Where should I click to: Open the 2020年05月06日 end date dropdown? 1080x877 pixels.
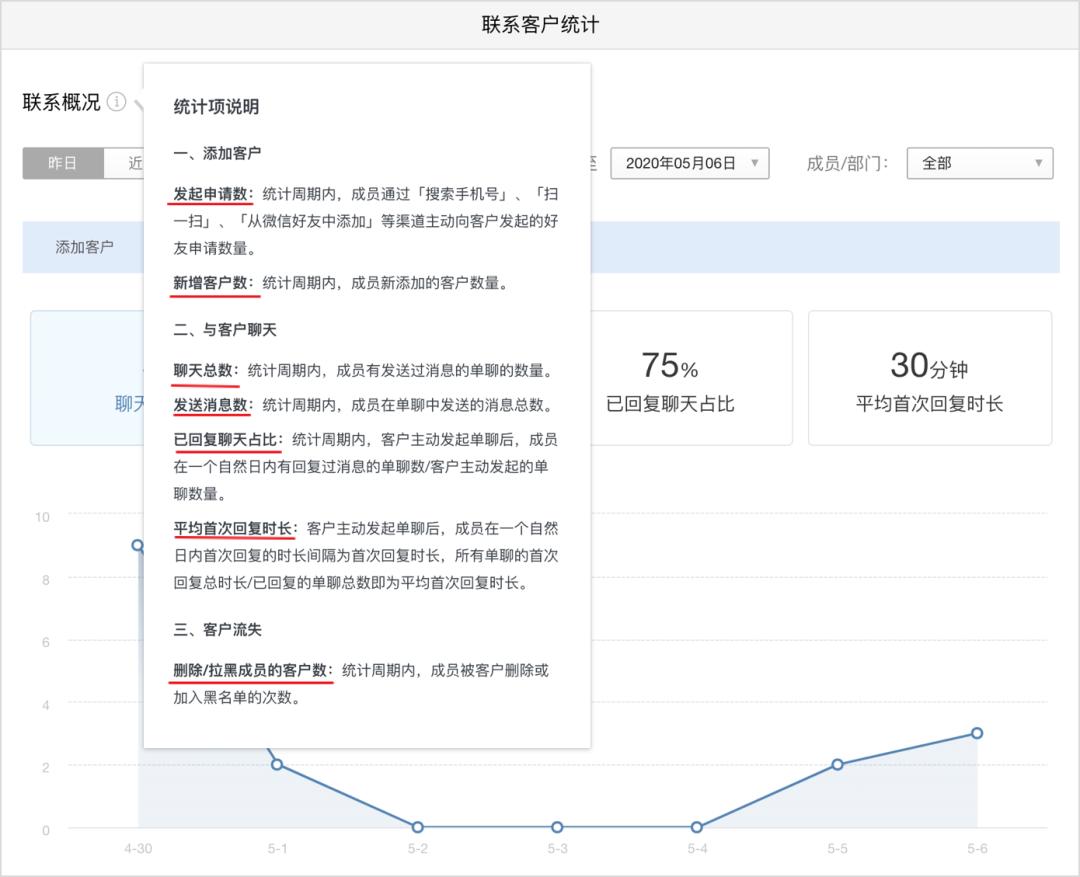coord(689,163)
